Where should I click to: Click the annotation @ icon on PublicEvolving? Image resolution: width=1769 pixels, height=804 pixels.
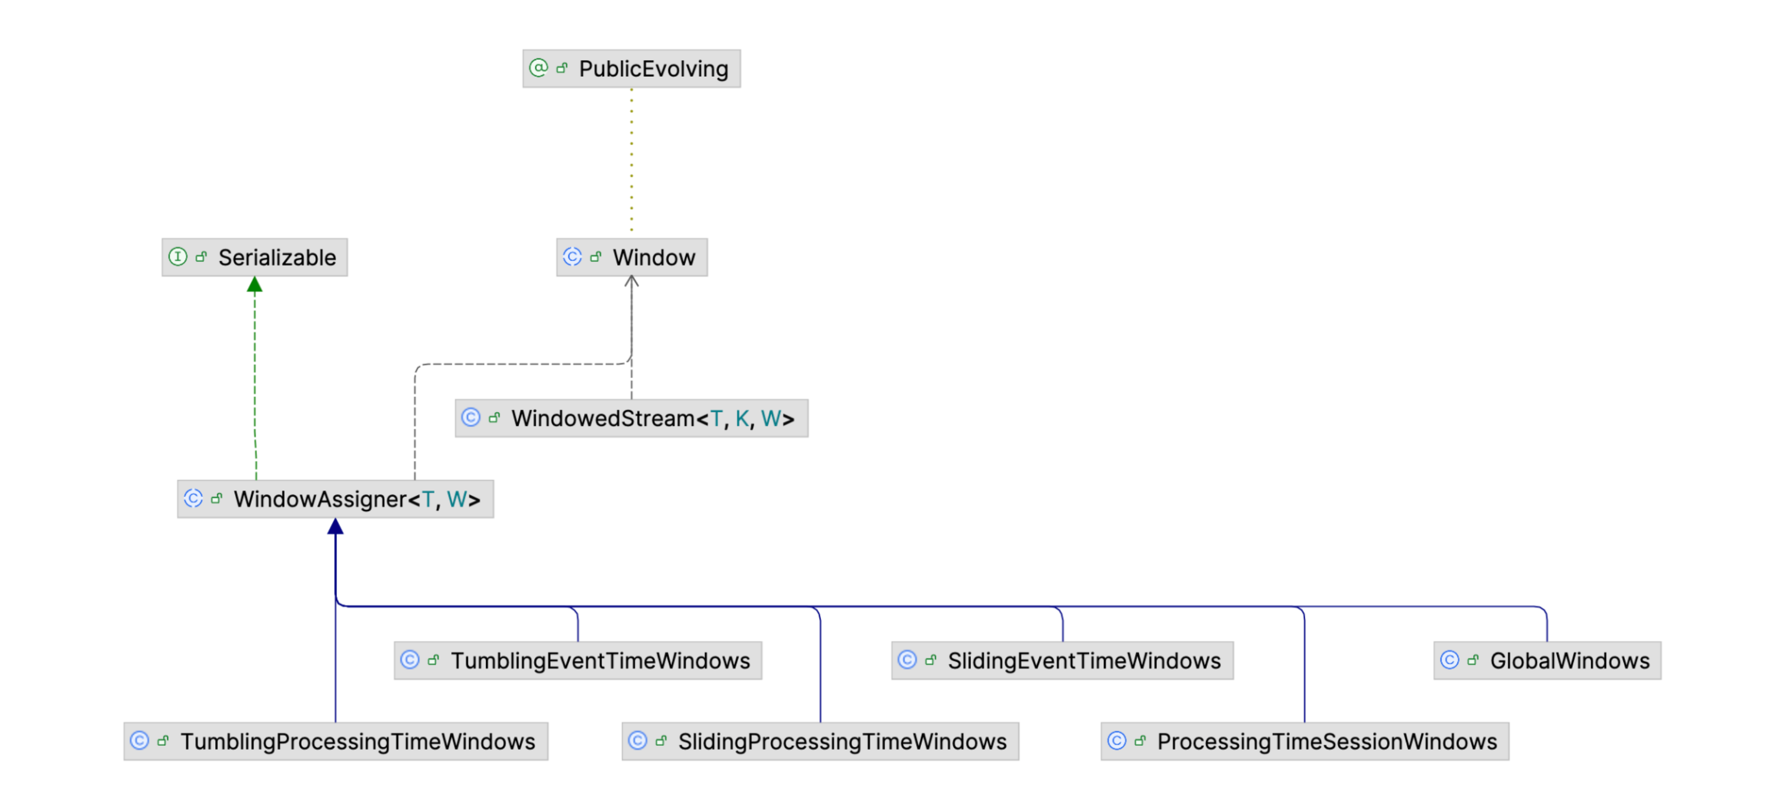pyautogui.click(x=539, y=68)
